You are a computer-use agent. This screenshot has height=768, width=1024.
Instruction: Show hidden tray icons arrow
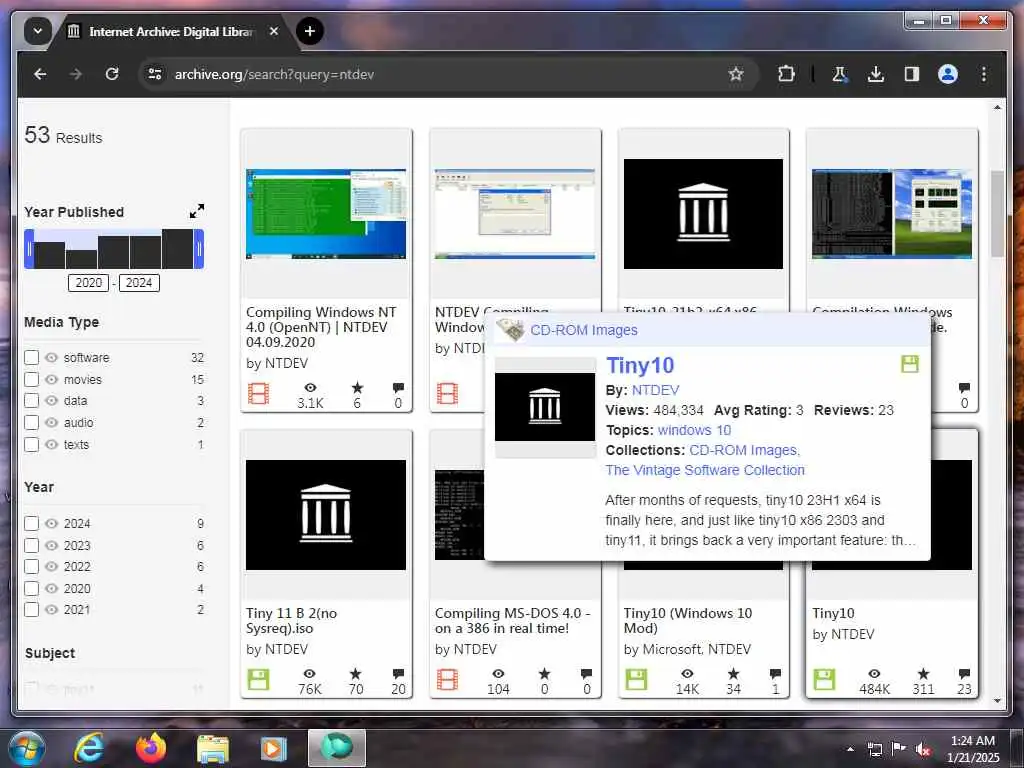coord(850,749)
